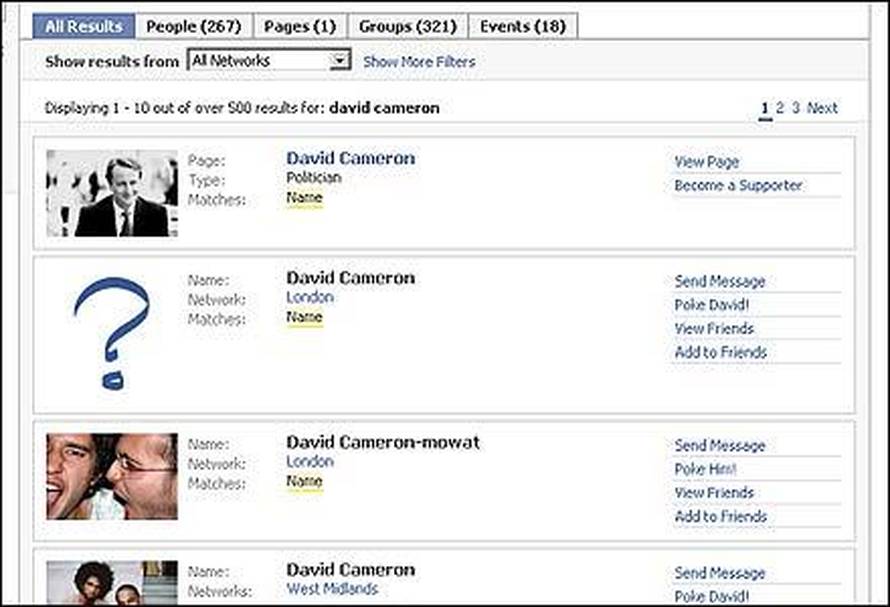Click the View Page link
The width and height of the screenshot is (890, 607).
coord(707,162)
